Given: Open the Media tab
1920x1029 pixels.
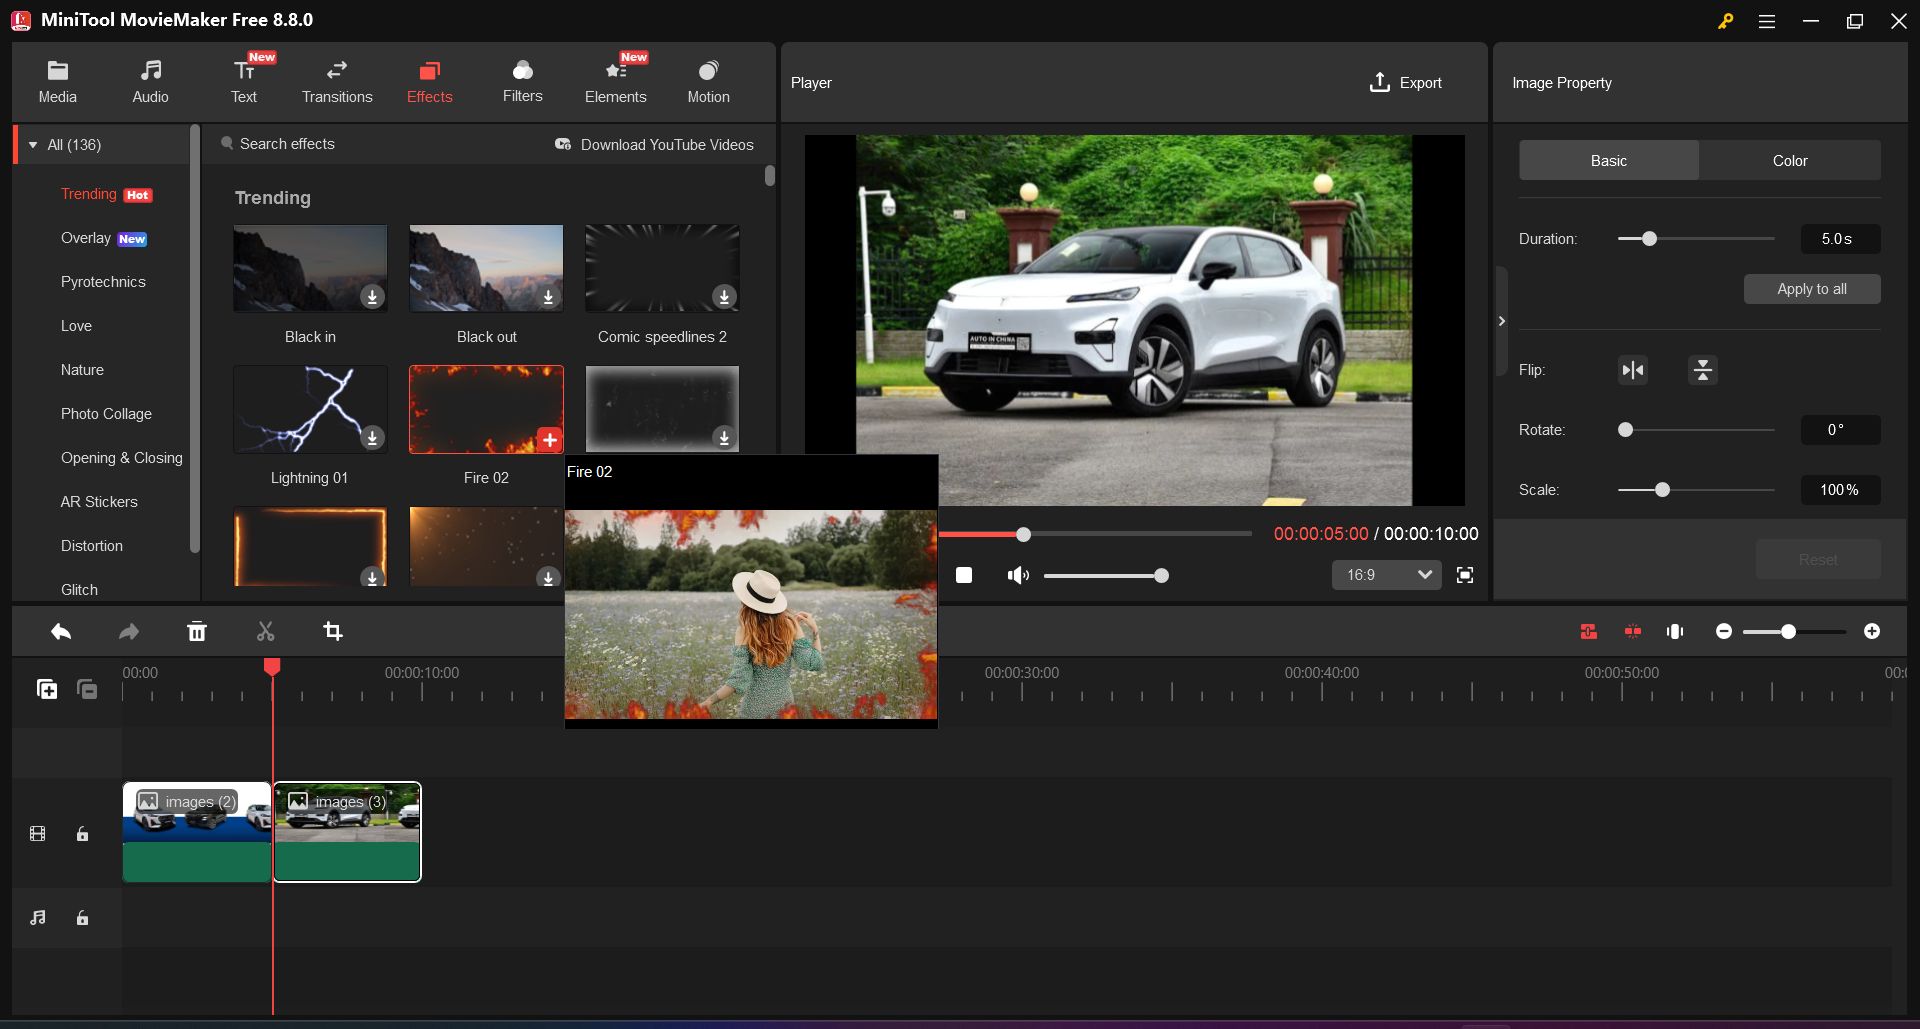Looking at the screenshot, I should (x=58, y=82).
